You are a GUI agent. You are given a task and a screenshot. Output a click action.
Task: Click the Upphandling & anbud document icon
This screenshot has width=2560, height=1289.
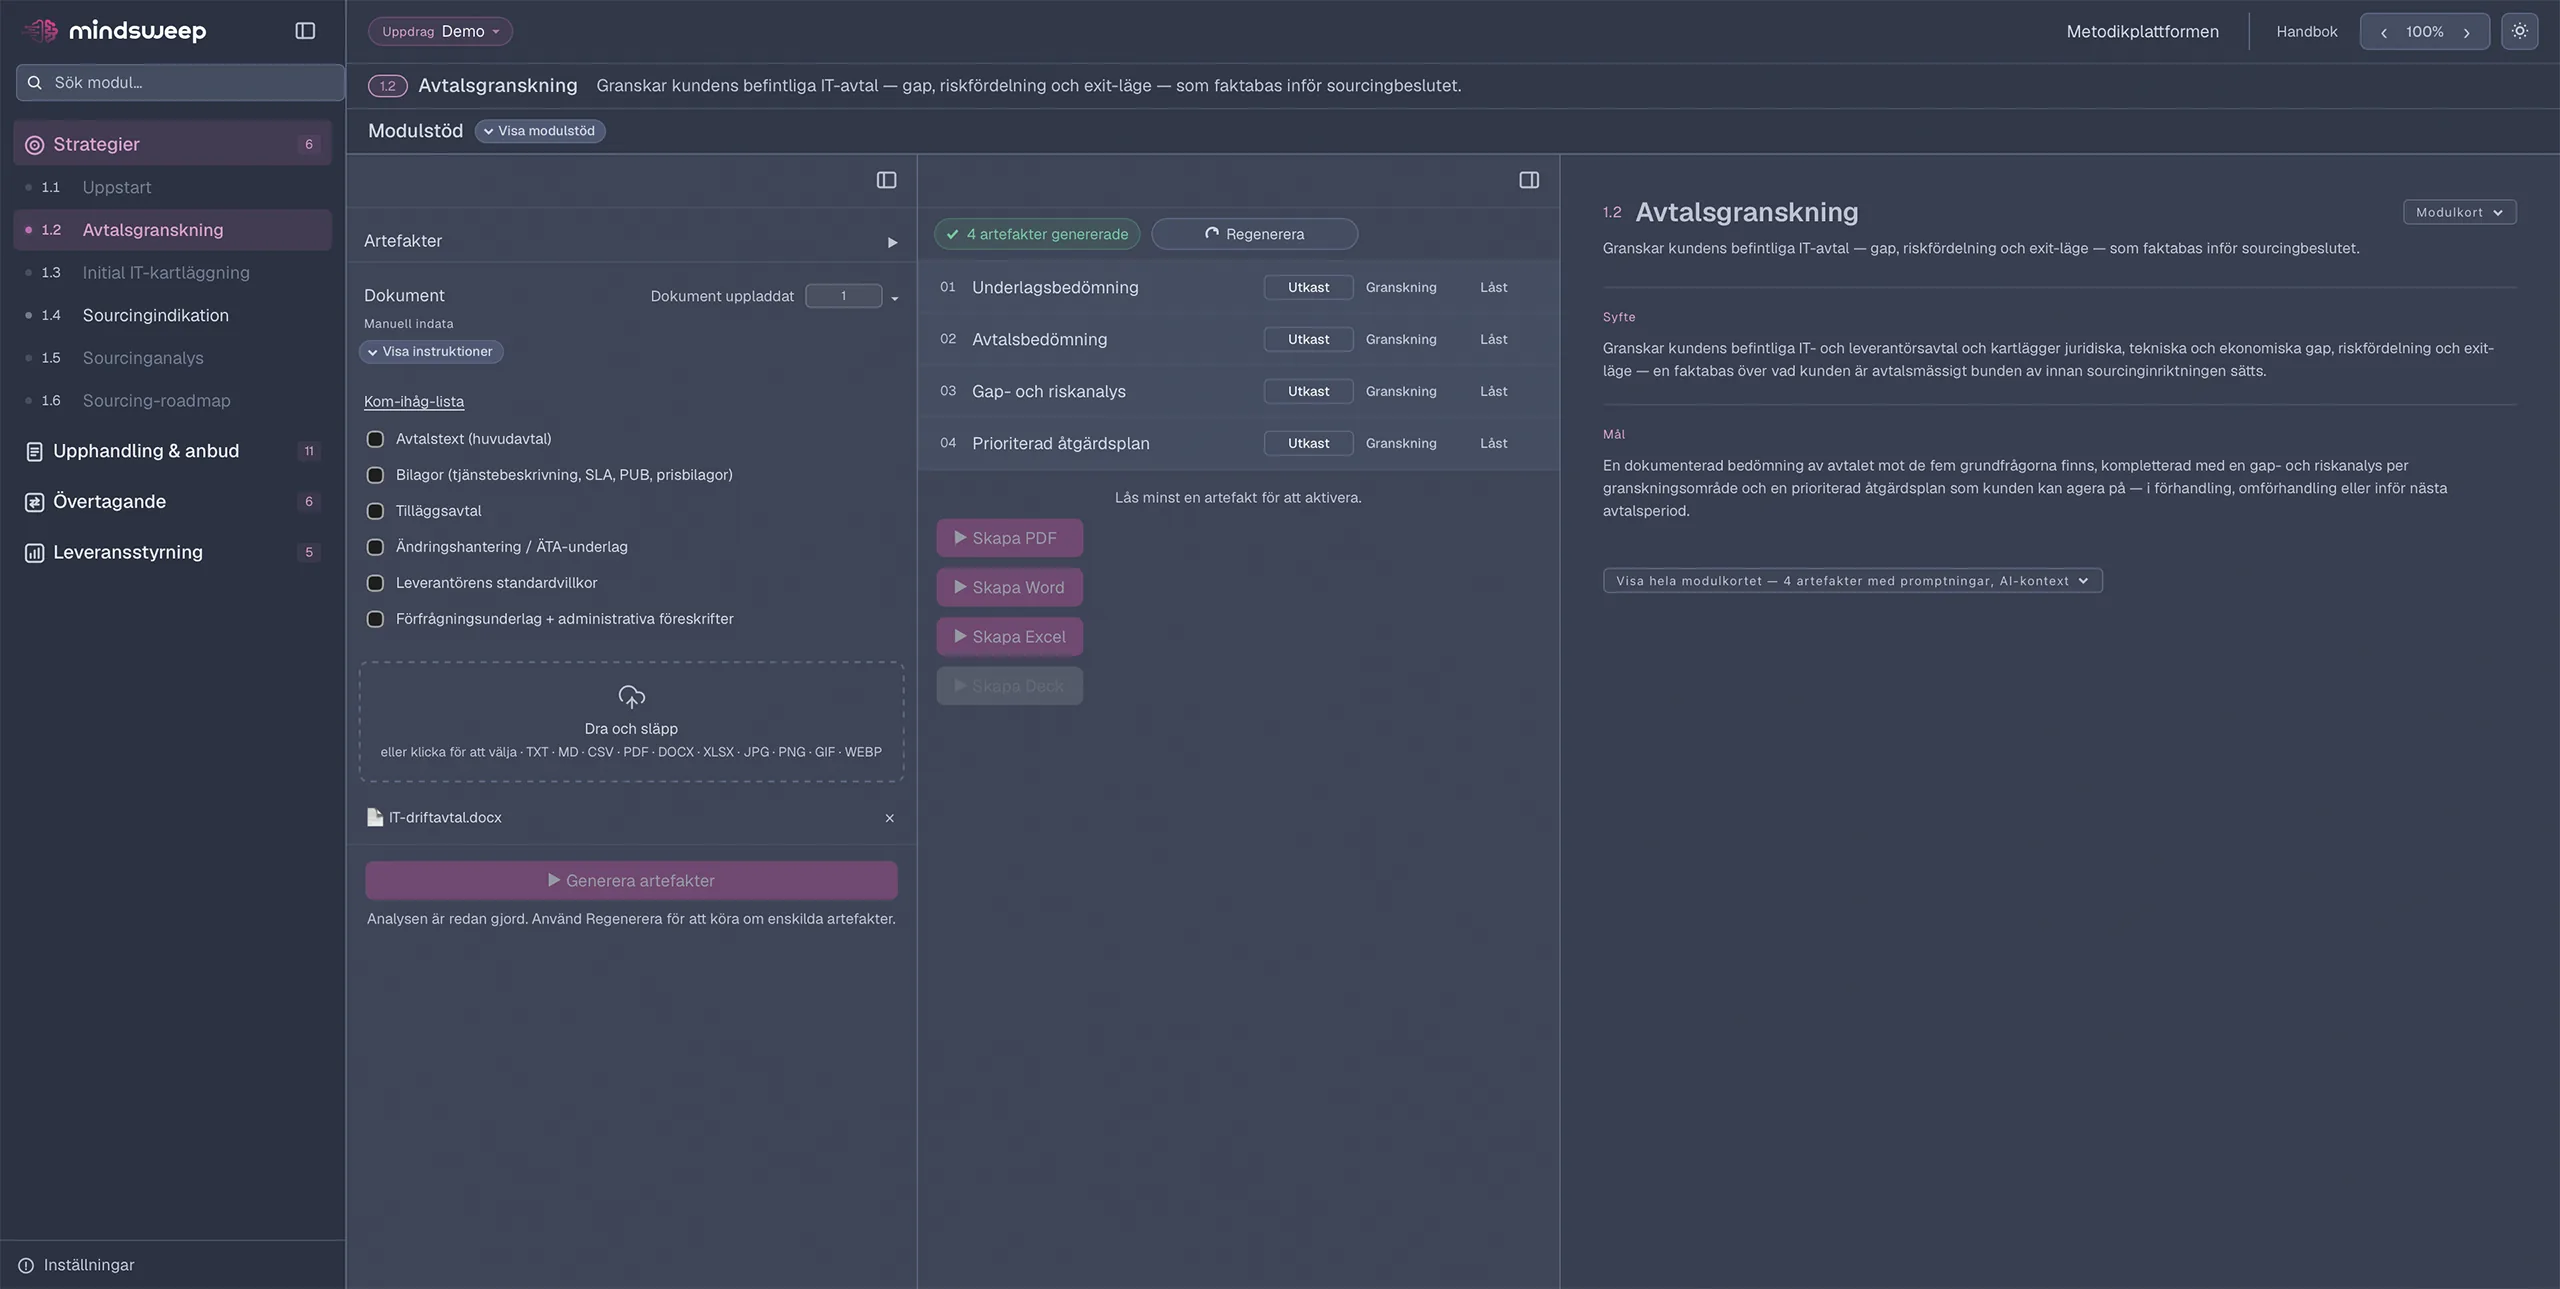click(34, 452)
